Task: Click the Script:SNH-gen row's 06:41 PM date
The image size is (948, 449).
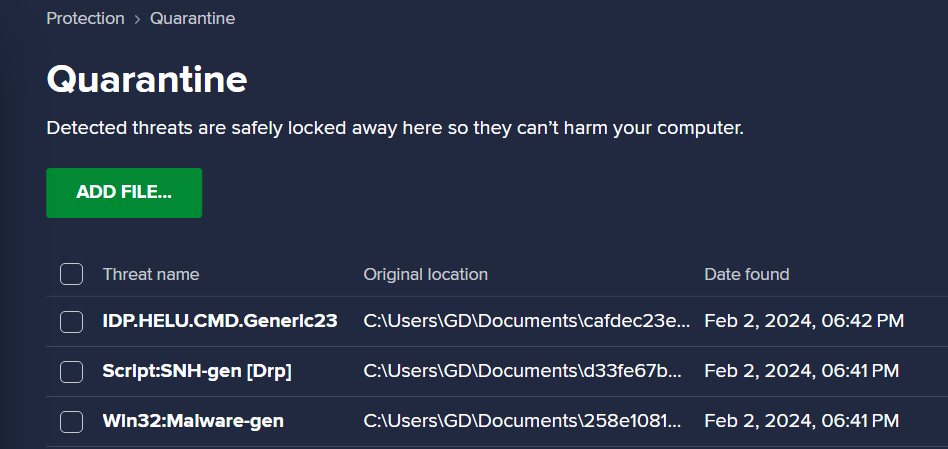Action: (x=802, y=371)
